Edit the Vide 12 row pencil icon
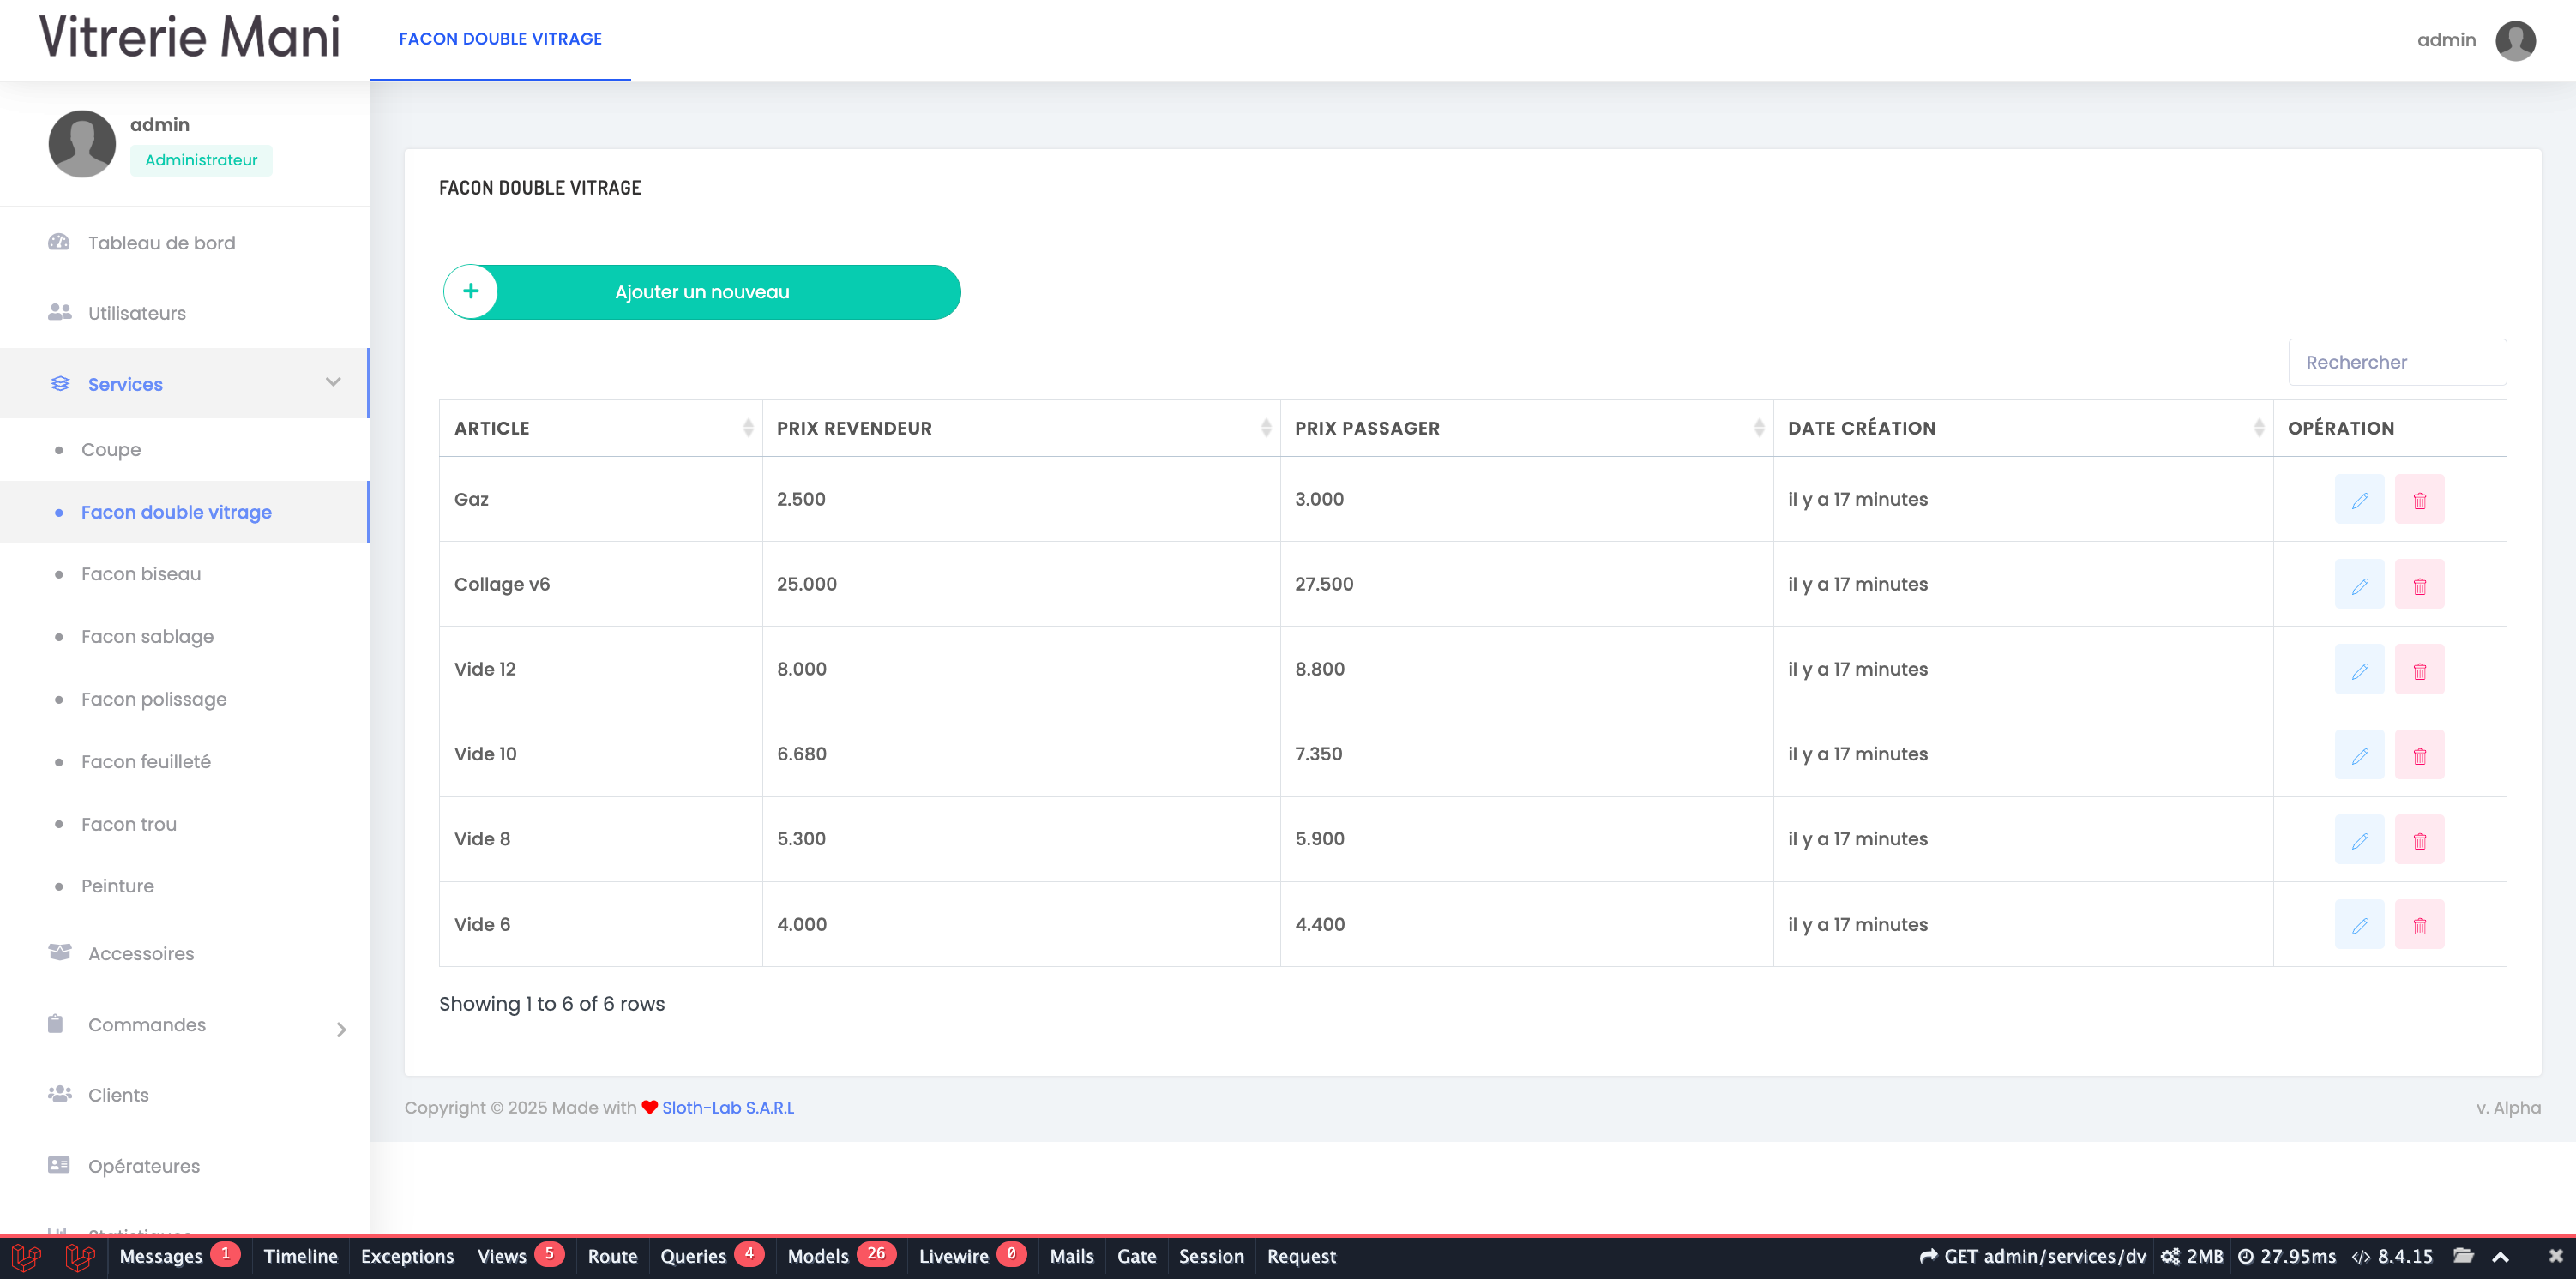 point(2359,669)
